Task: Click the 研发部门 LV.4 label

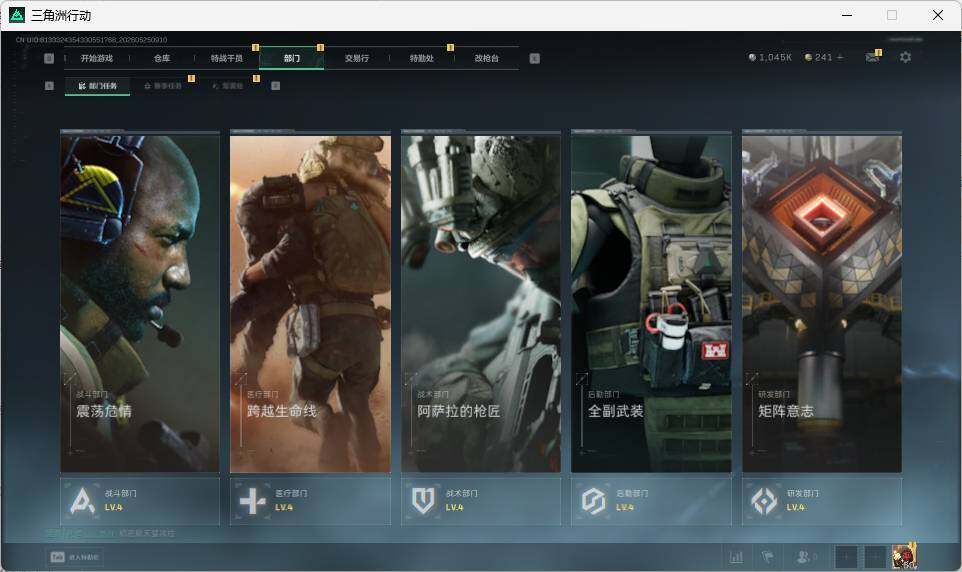Action: click(x=796, y=508)
